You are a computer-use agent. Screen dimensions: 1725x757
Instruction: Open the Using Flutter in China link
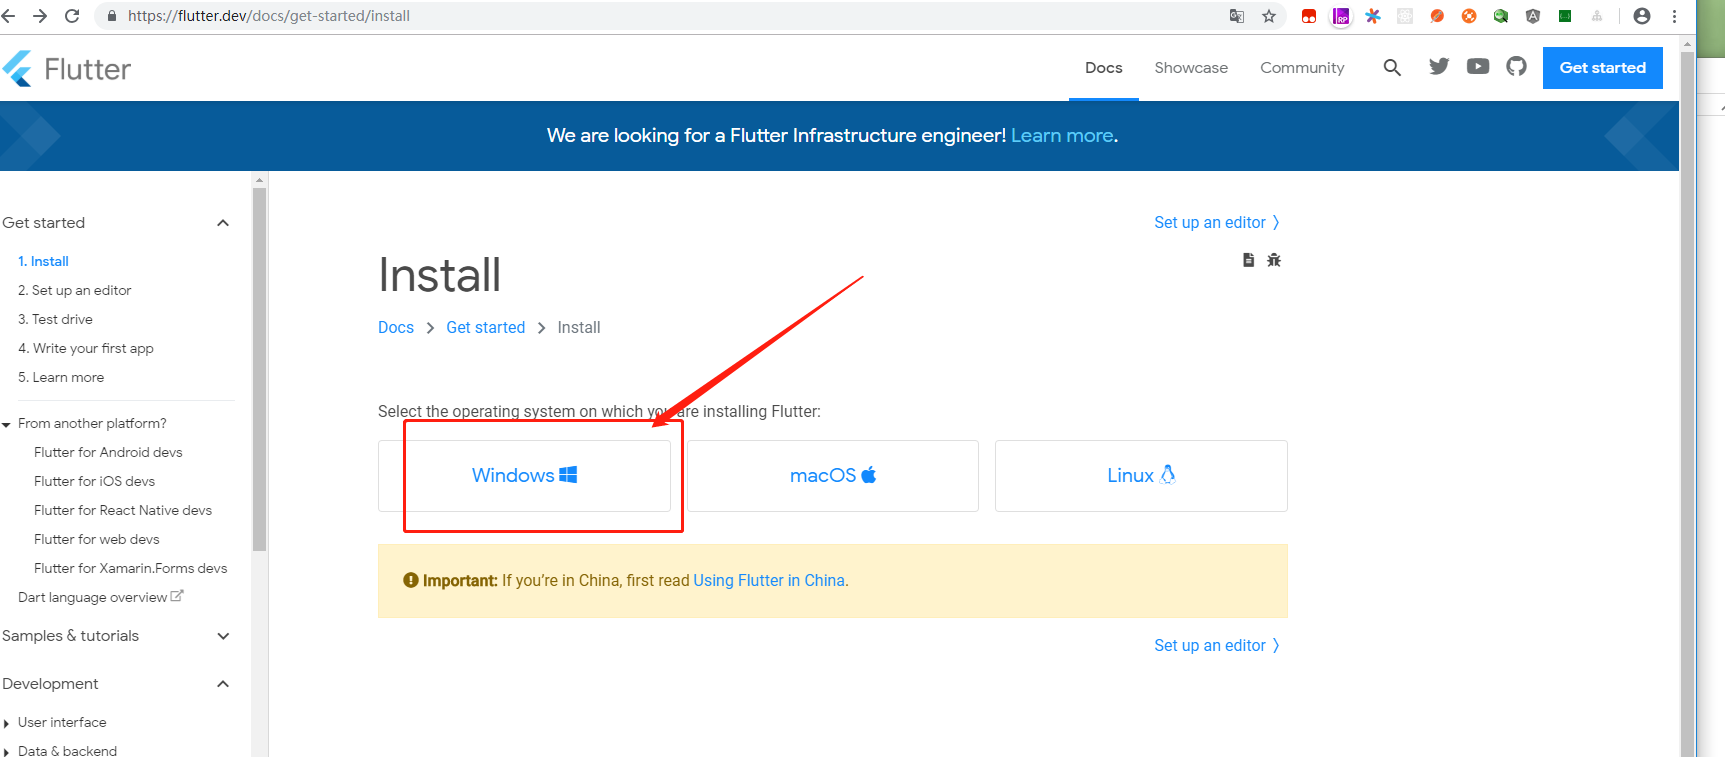tap(769, 581)
